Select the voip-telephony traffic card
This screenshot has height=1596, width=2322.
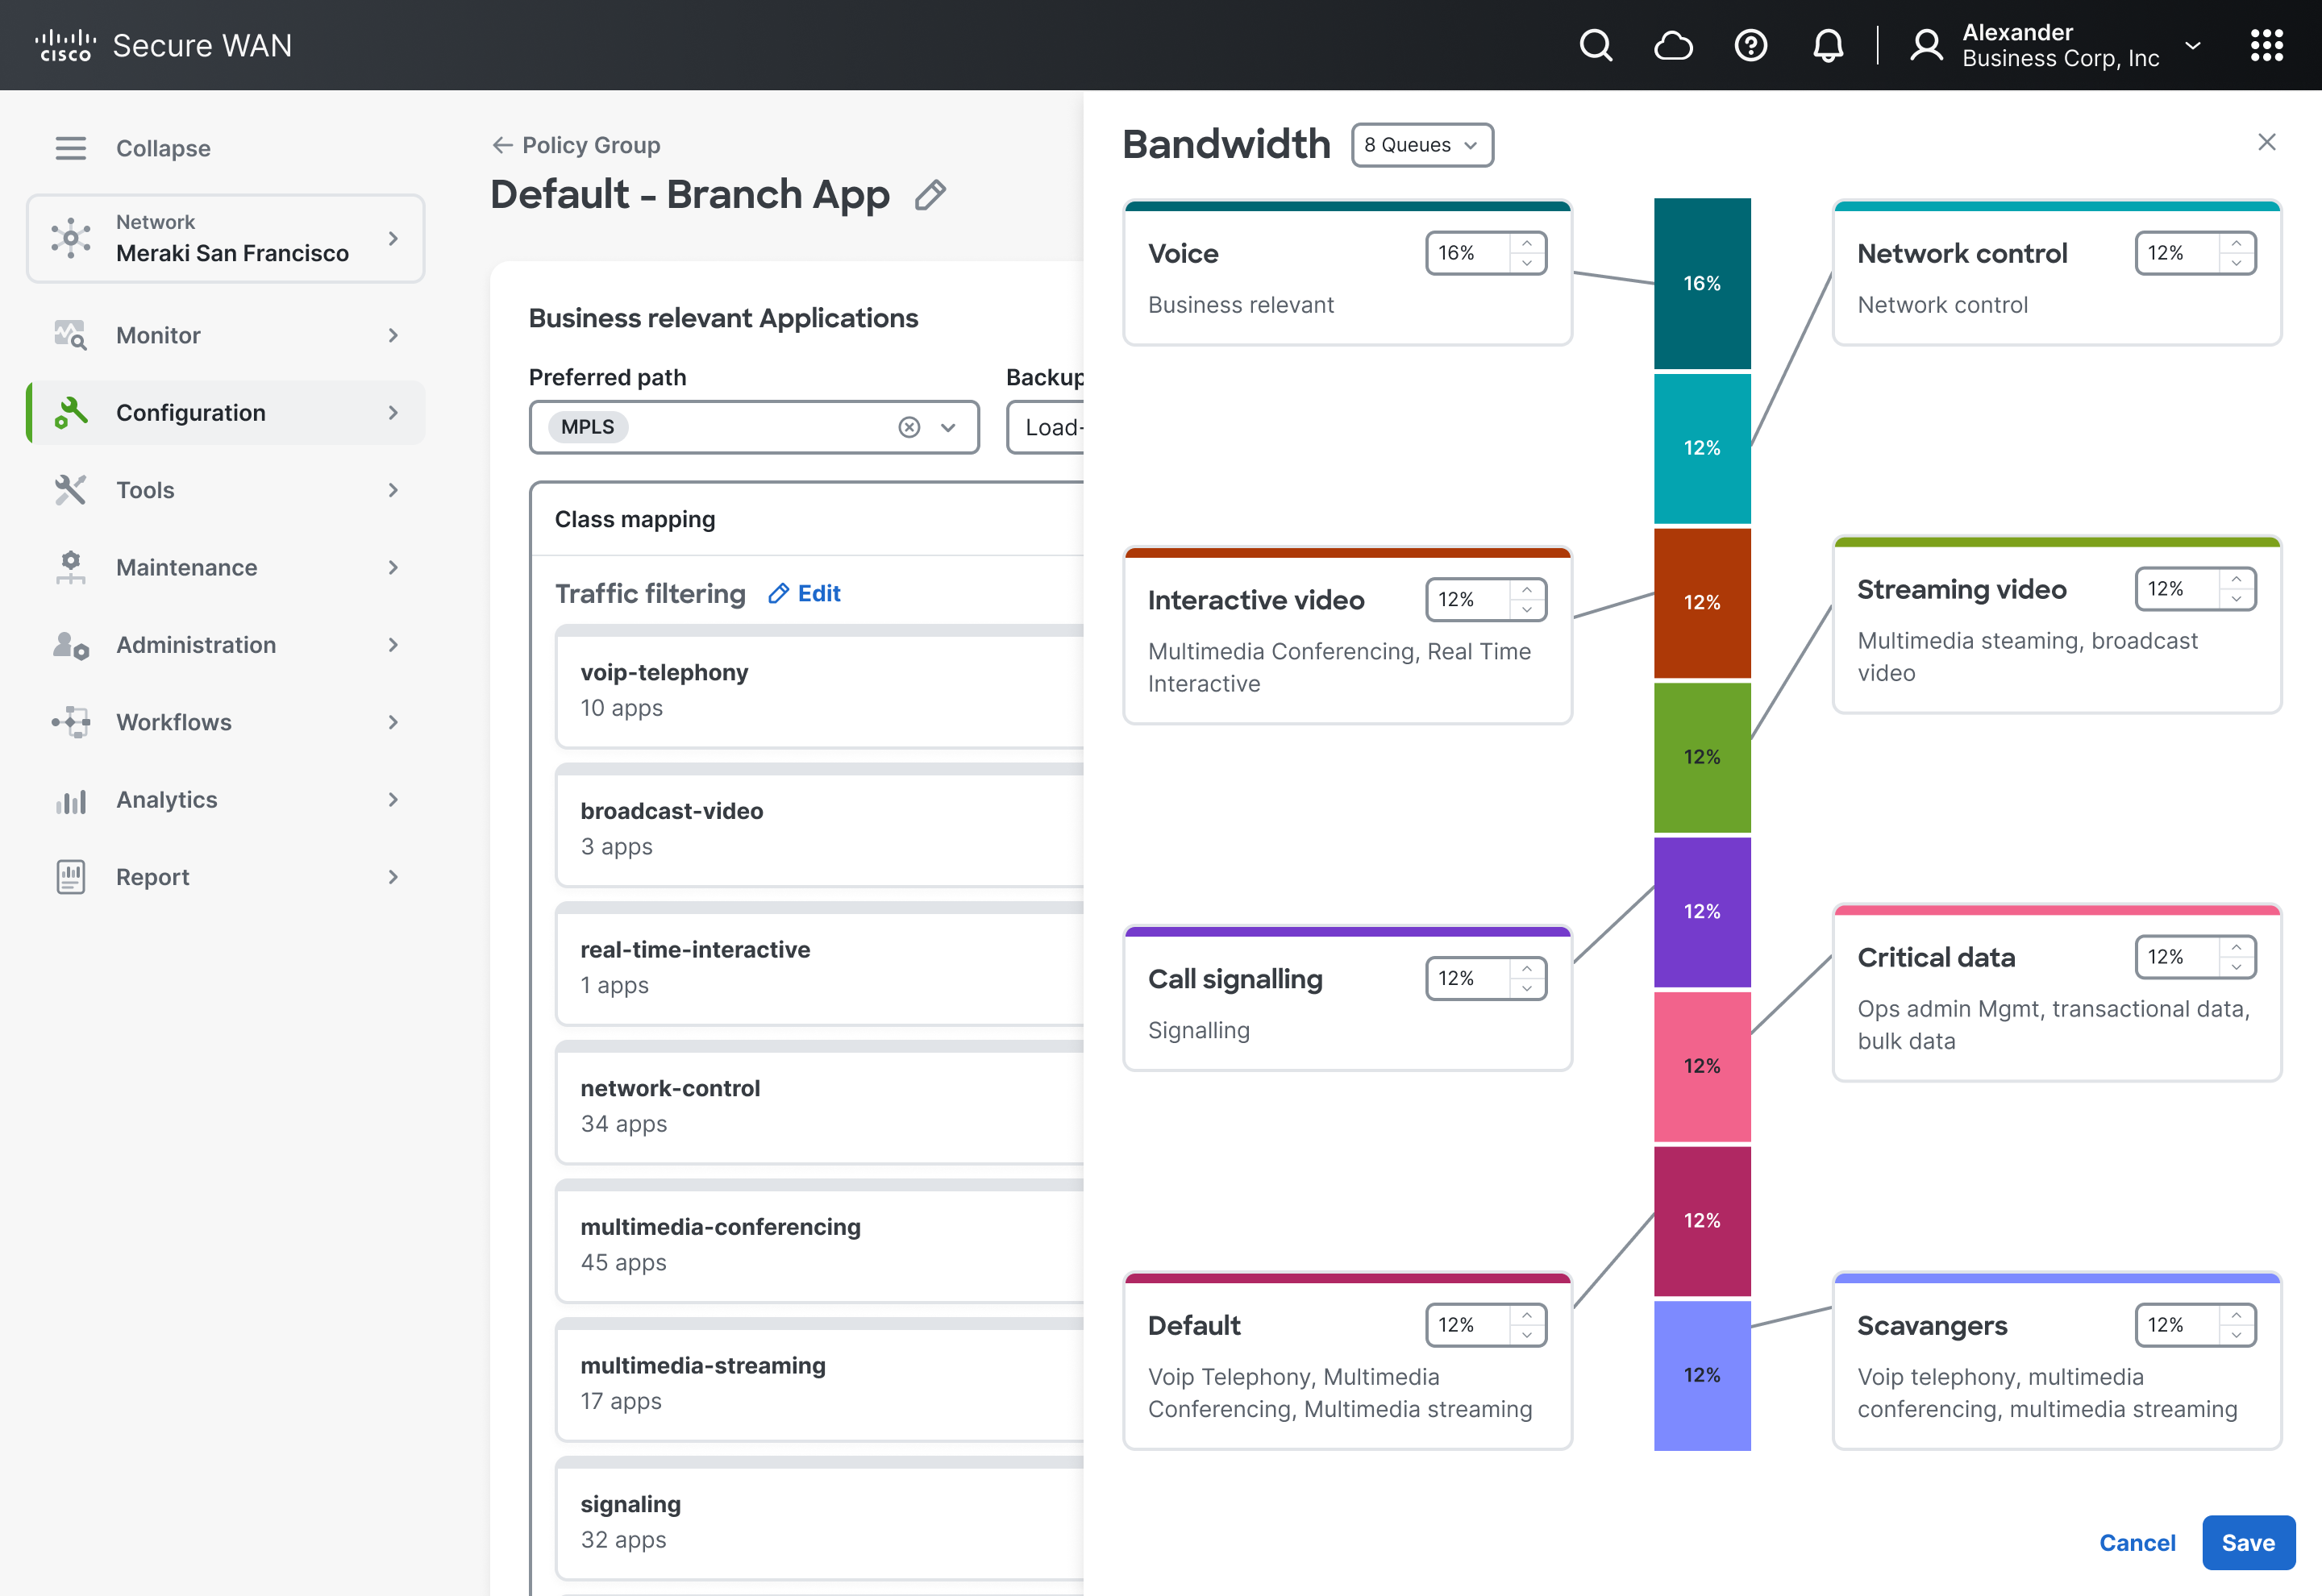(820, 687)
